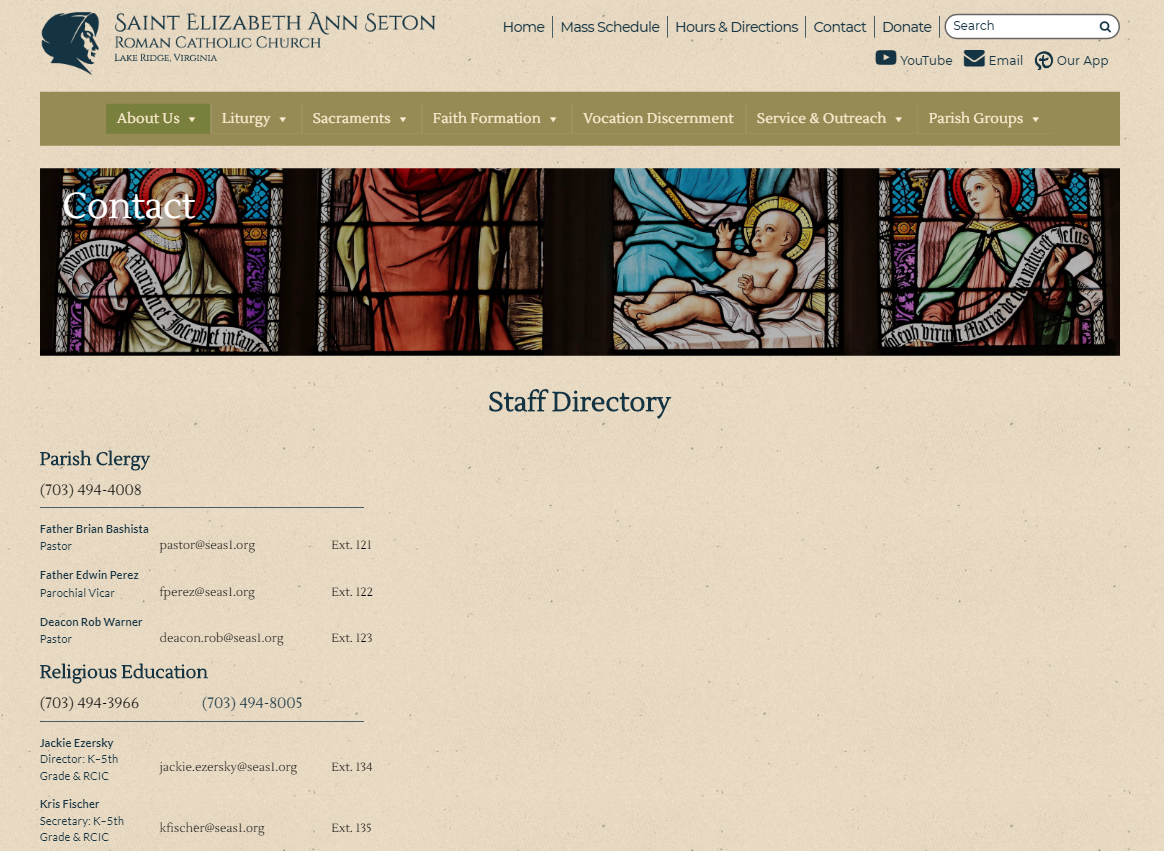1164x851 pixels.
Task: Open the Sacraments dropdown menu
Action: (360, 118)
